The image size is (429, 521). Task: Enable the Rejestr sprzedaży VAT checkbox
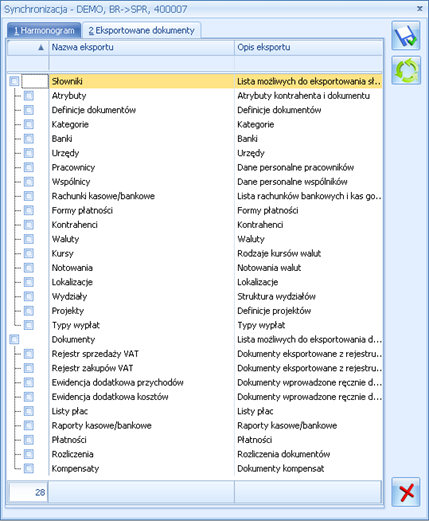tap(29, 354)
